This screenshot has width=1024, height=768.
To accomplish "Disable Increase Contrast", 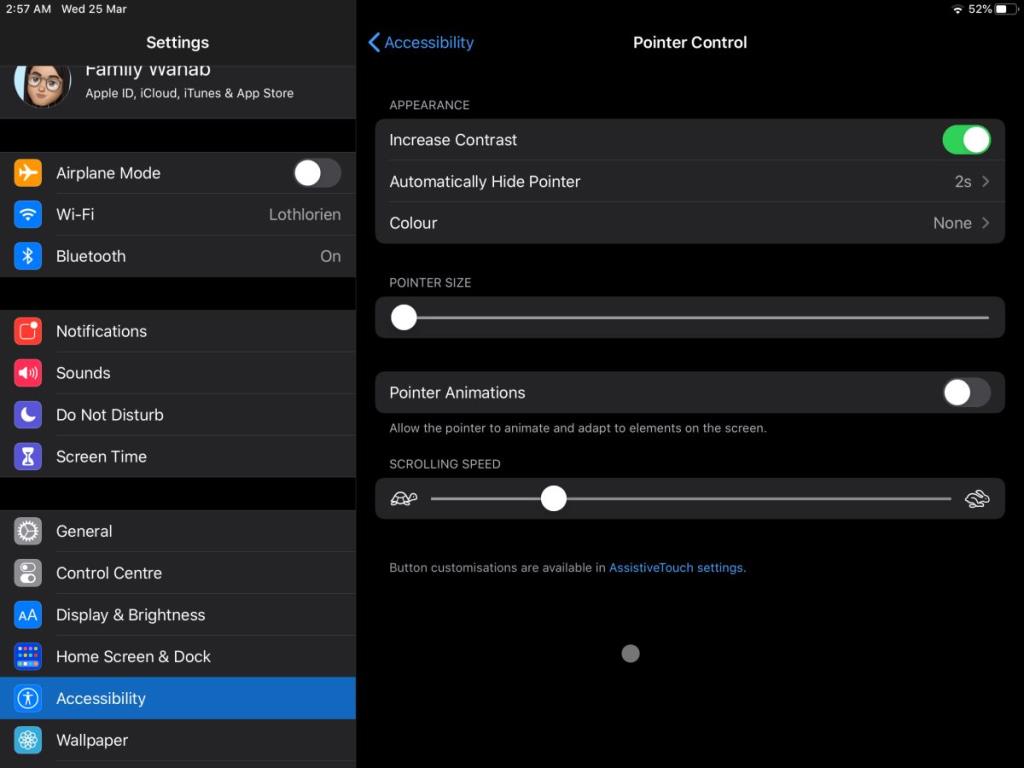I will pos(966,140).
